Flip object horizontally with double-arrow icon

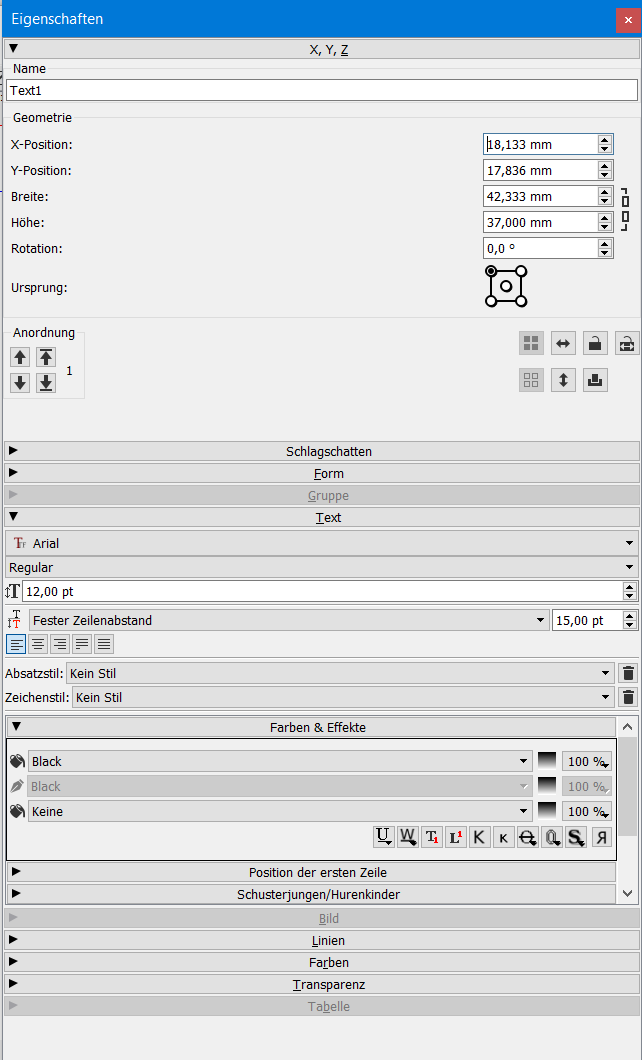point(563,343)
